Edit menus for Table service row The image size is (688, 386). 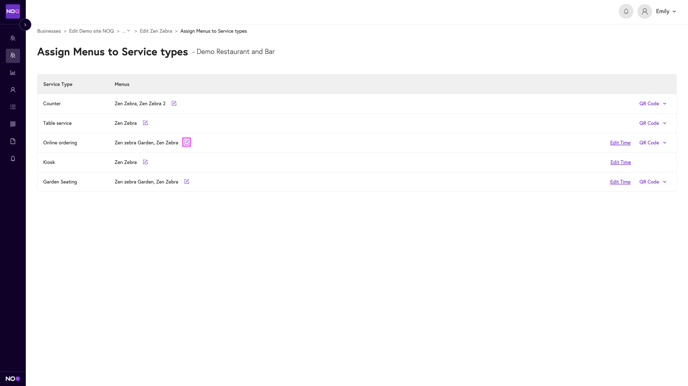tap(145, 123)
